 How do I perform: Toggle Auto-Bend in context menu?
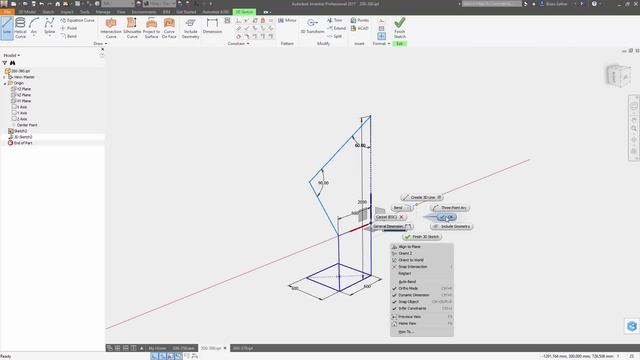point(422,282)
